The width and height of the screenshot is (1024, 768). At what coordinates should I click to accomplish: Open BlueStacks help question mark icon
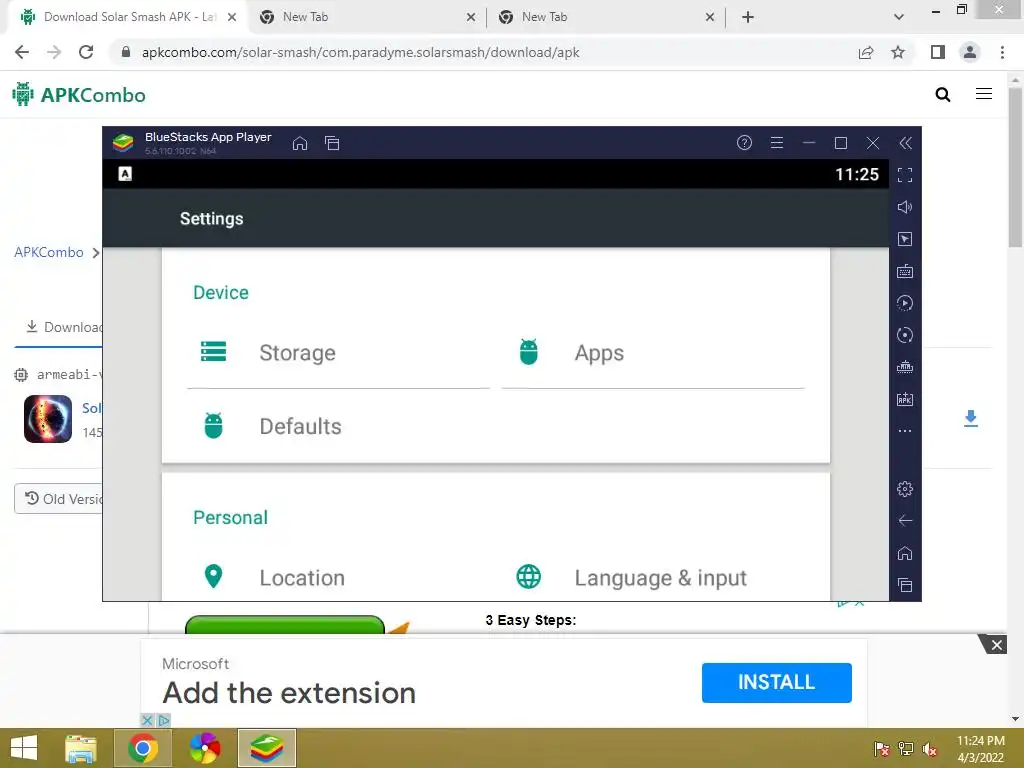coord(744,142)
